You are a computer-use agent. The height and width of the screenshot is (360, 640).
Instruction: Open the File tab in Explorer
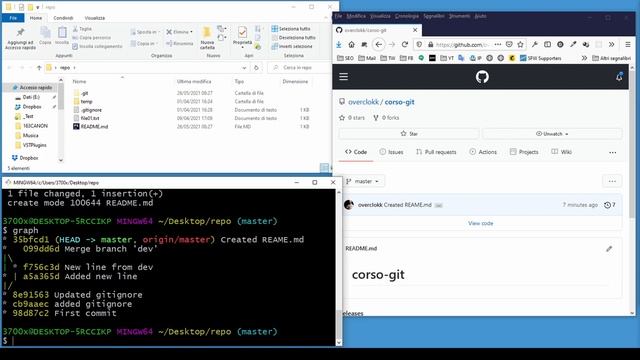tap(13, 18)
